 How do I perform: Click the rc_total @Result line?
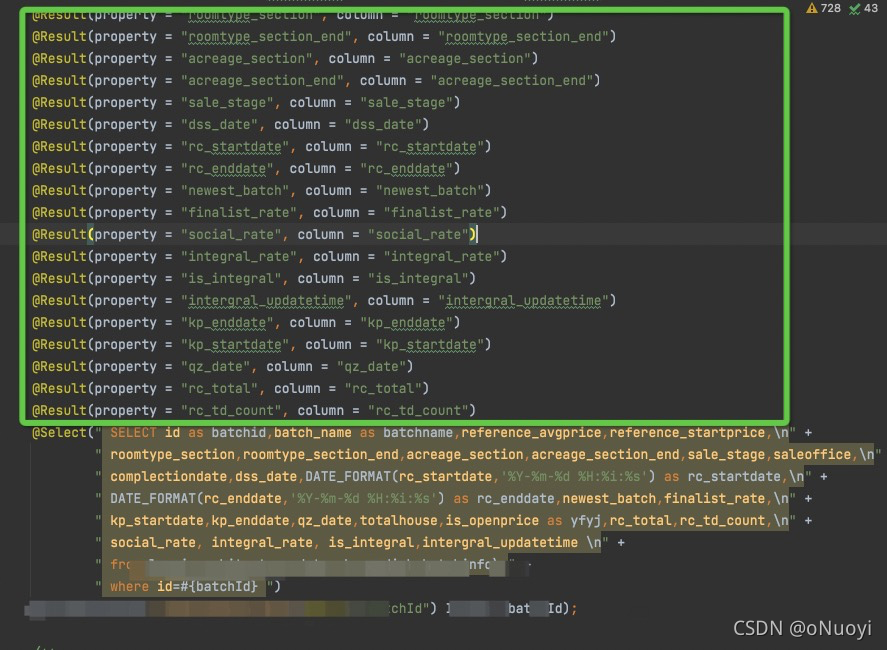(230, 389)
